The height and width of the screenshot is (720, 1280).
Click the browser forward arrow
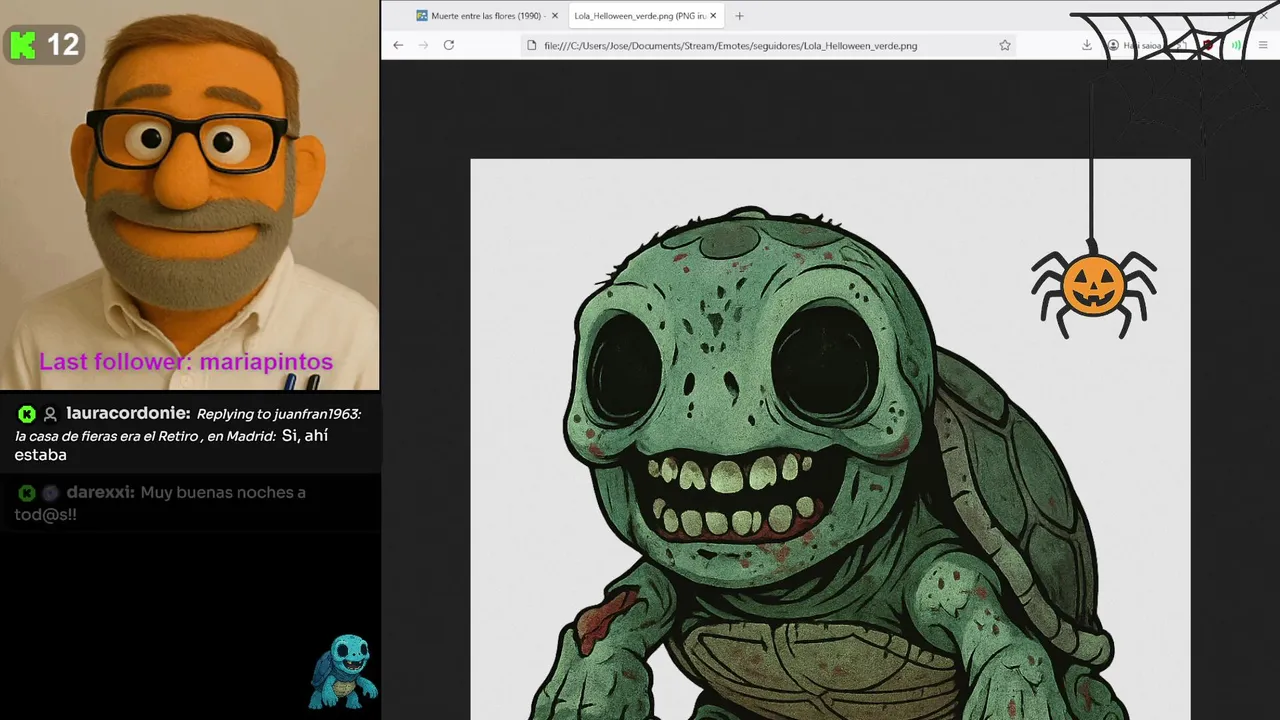(423, 45)
